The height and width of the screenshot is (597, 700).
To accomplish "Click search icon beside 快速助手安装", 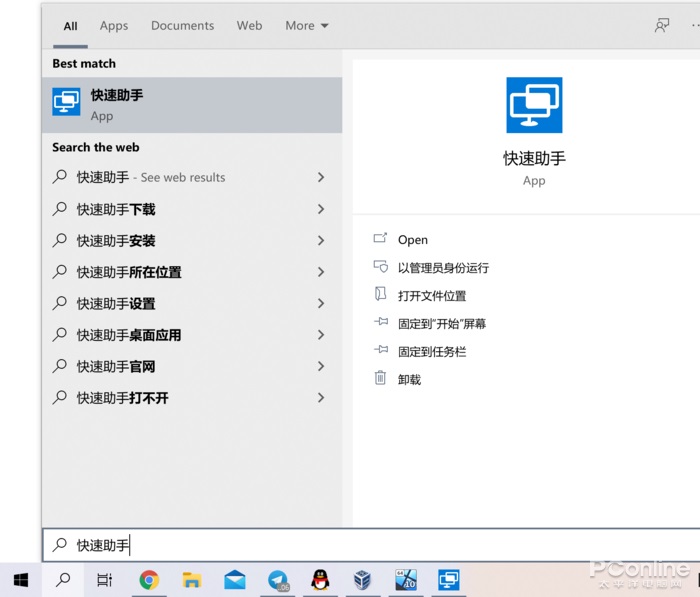I will pos(59,240).
